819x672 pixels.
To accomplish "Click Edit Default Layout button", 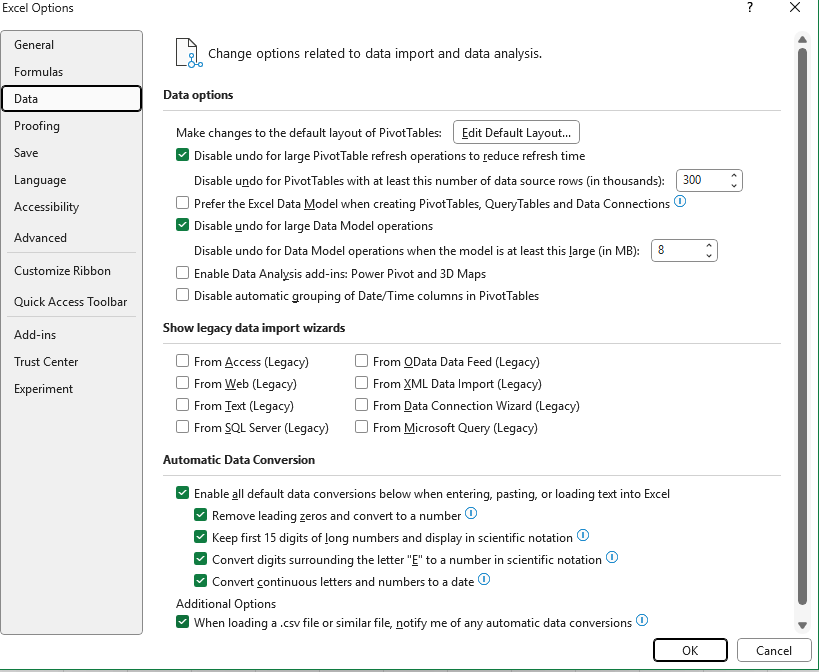I will pyautogui.click(x=516, y=132).
